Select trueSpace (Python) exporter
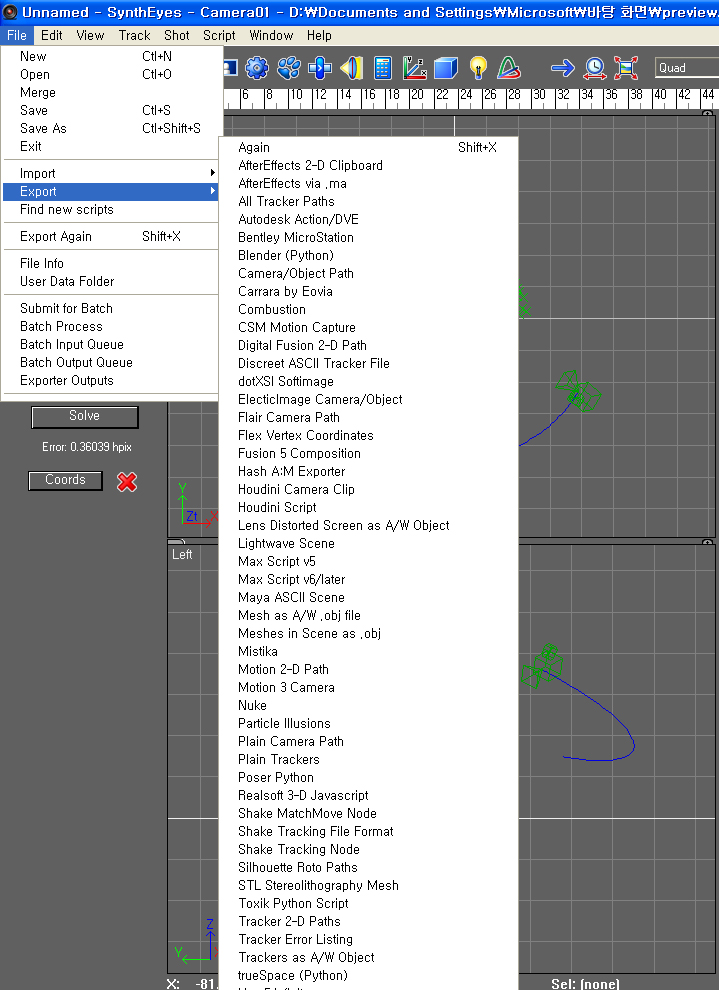Viewport: 719px width, 990px height. tap(368, 975)
